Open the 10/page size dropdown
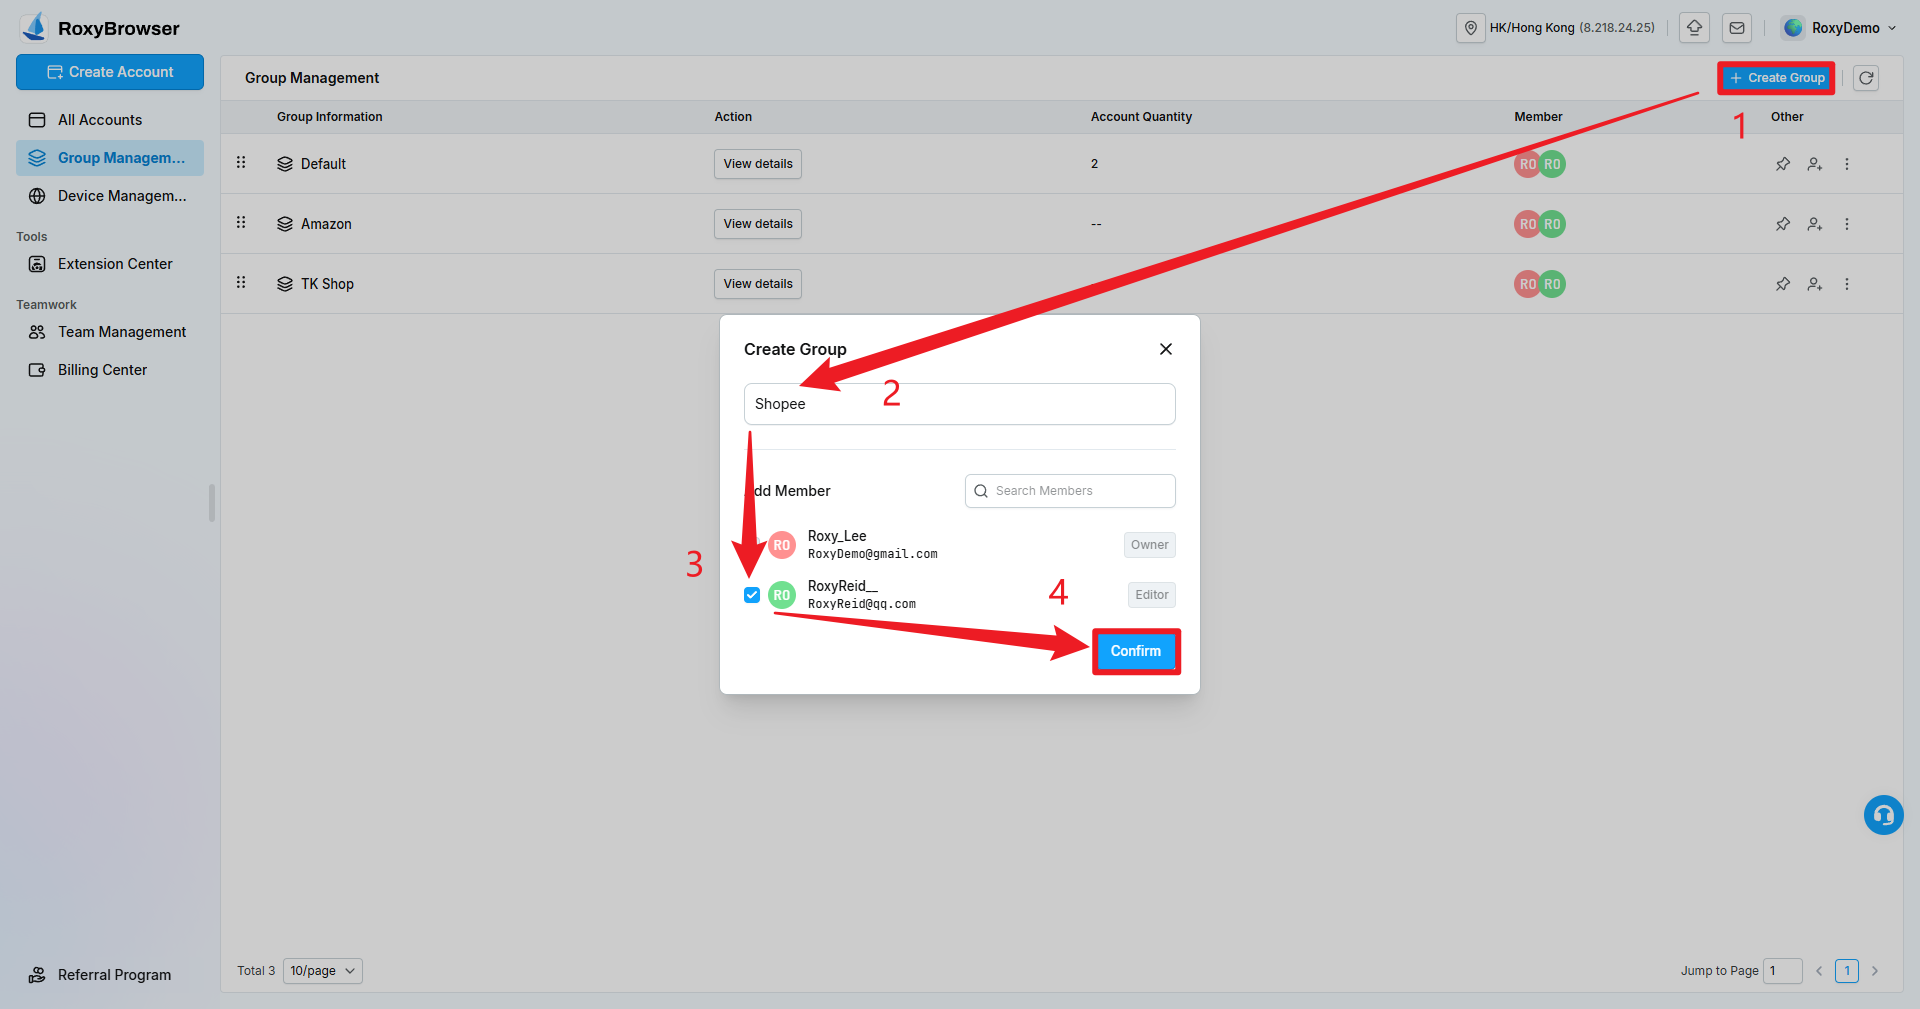Screen dimensions: 1920x1009 (x=323, y=971)
